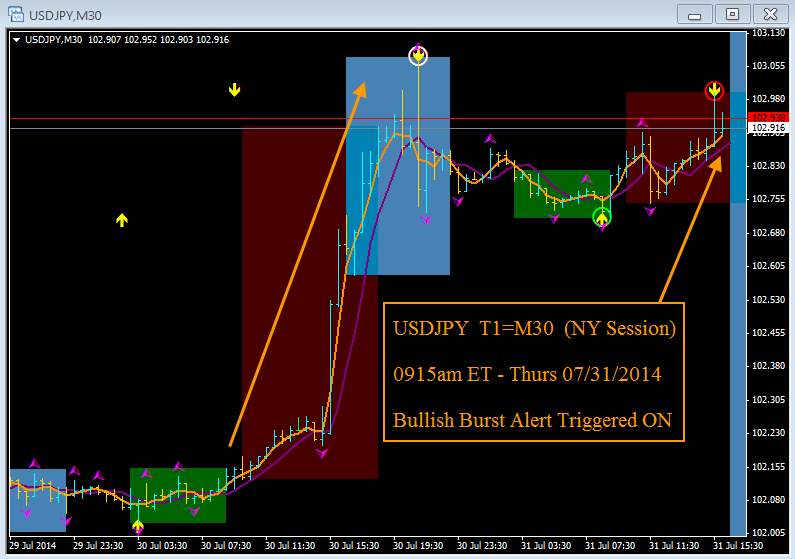Click the '30 Jul 03:30' time axis label
The width and height of the screenshot is (795, 559).
162,546
